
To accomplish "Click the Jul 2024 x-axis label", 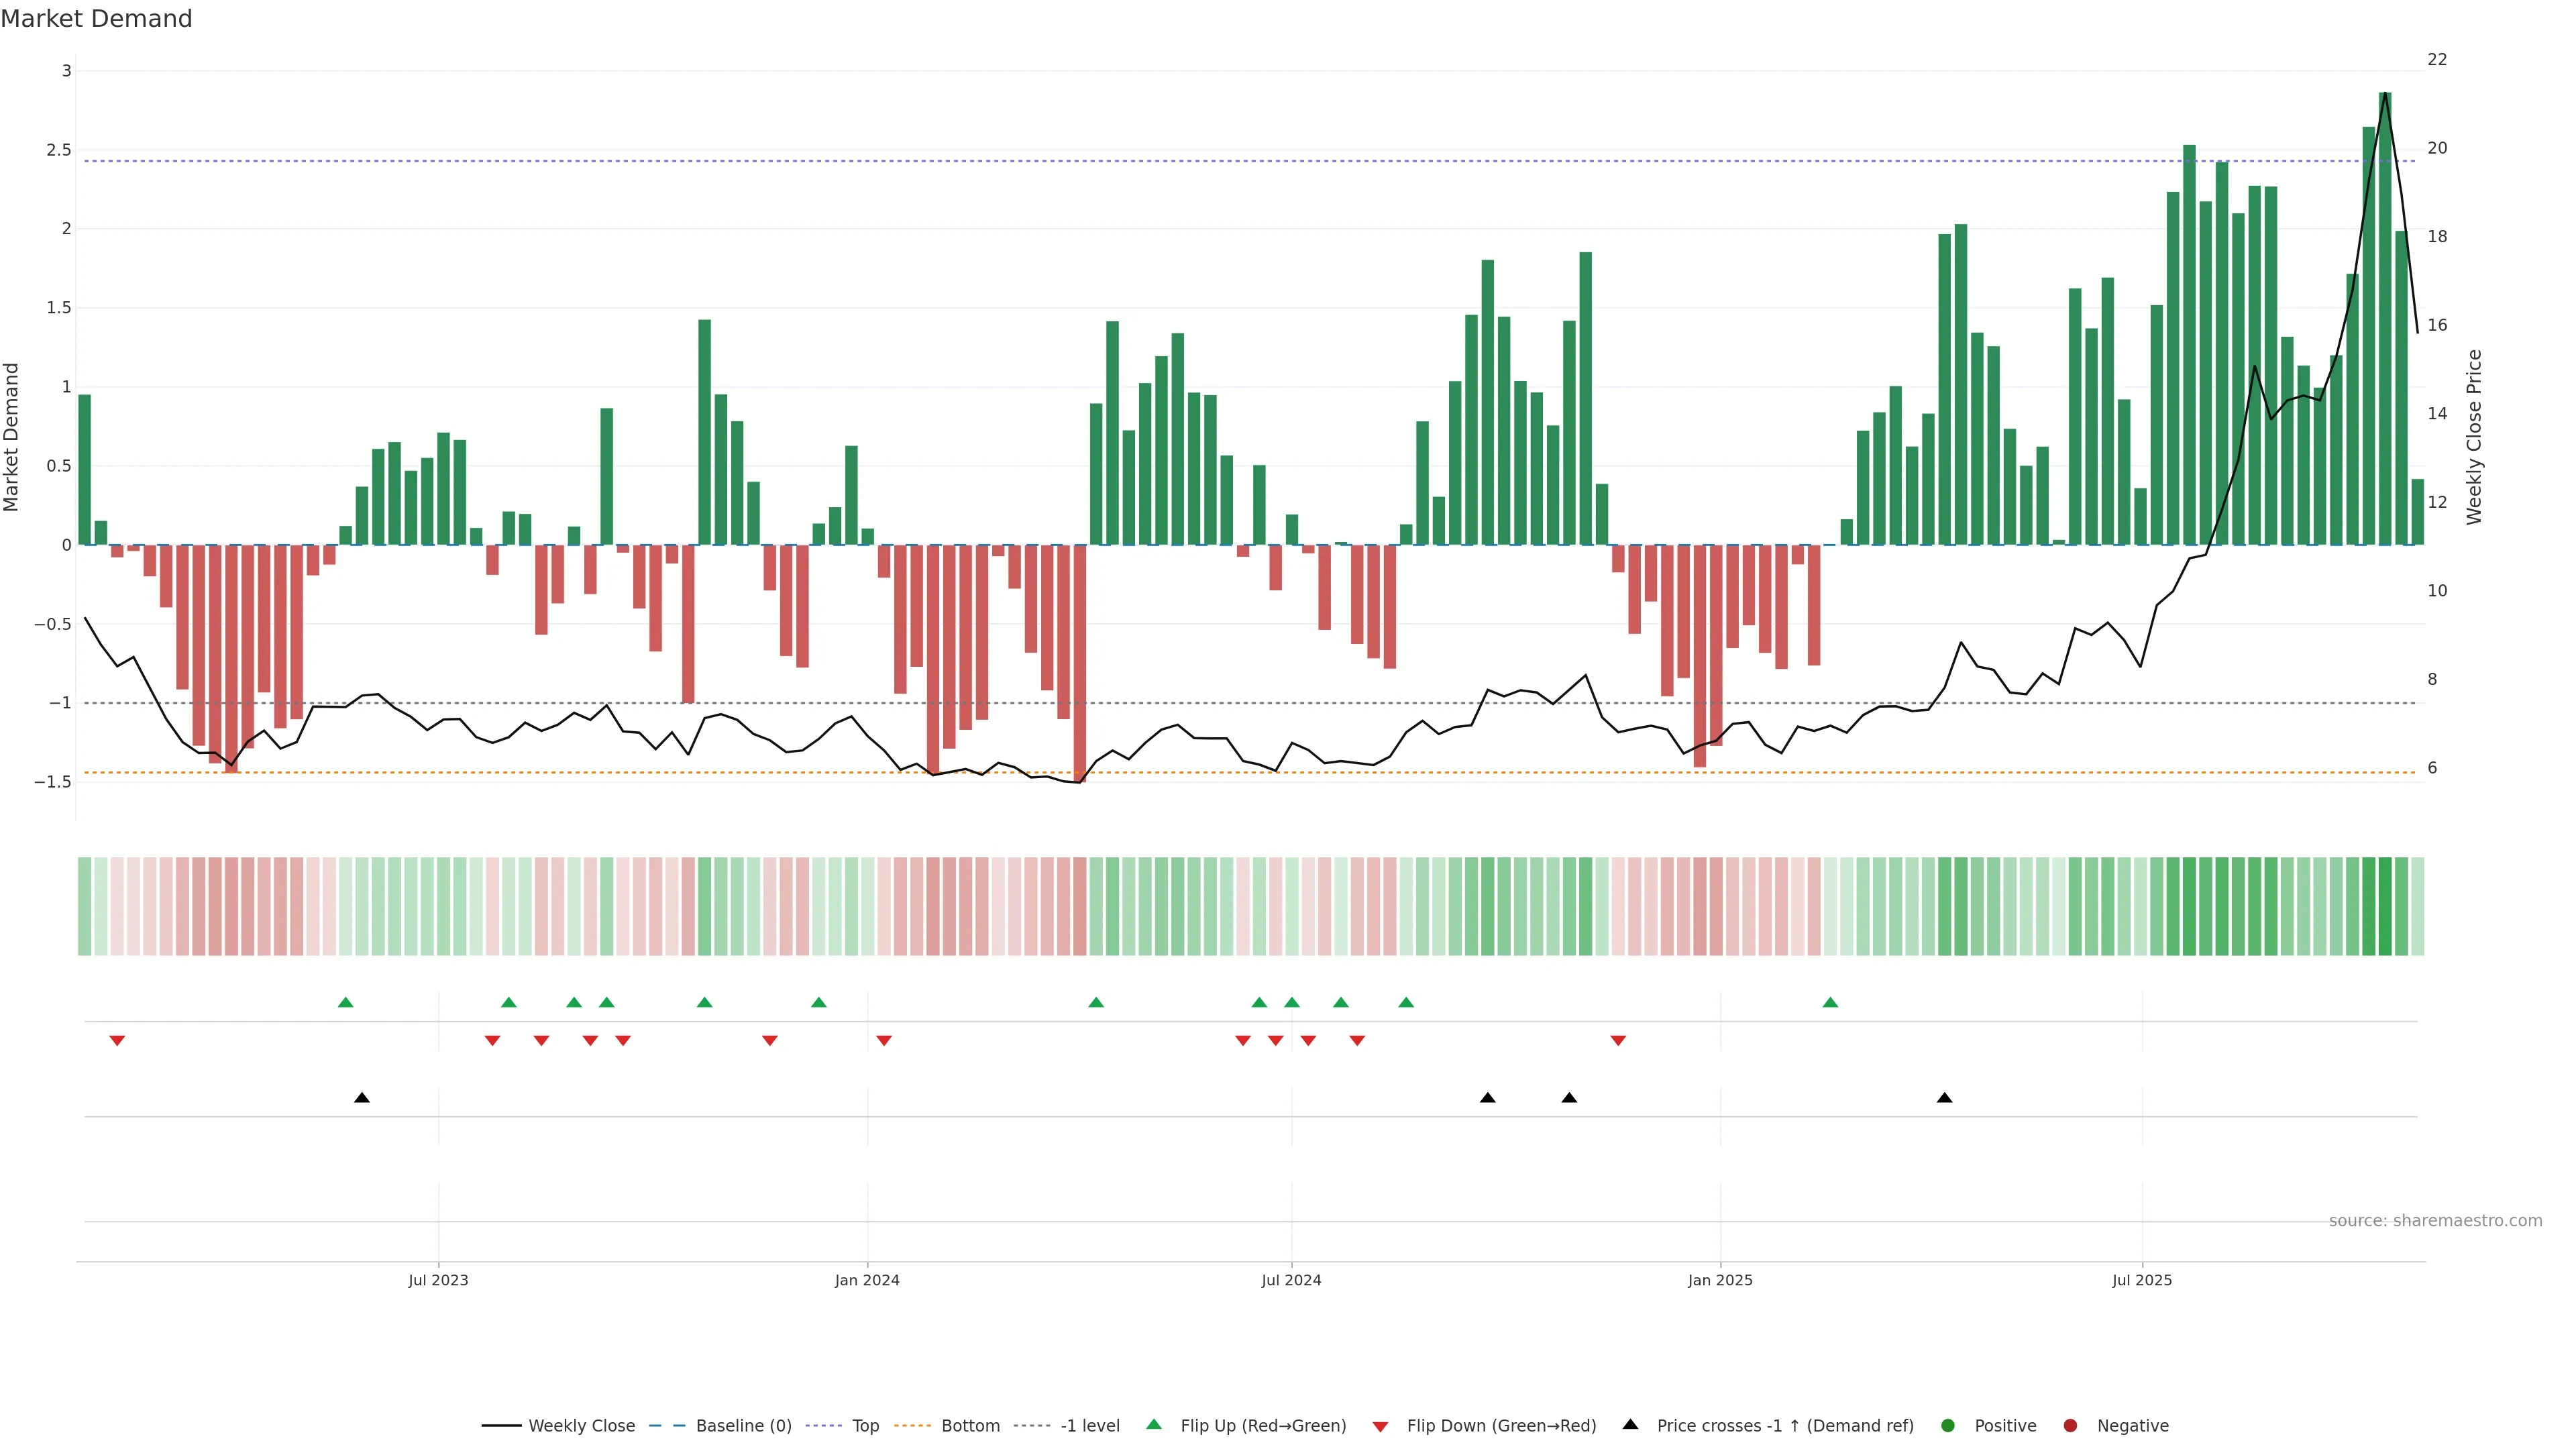I will (1291, 1280).
